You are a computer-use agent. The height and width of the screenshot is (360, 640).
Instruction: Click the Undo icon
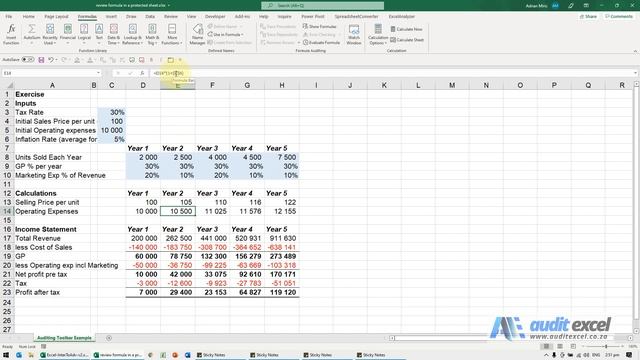click(x=51, y=60)
